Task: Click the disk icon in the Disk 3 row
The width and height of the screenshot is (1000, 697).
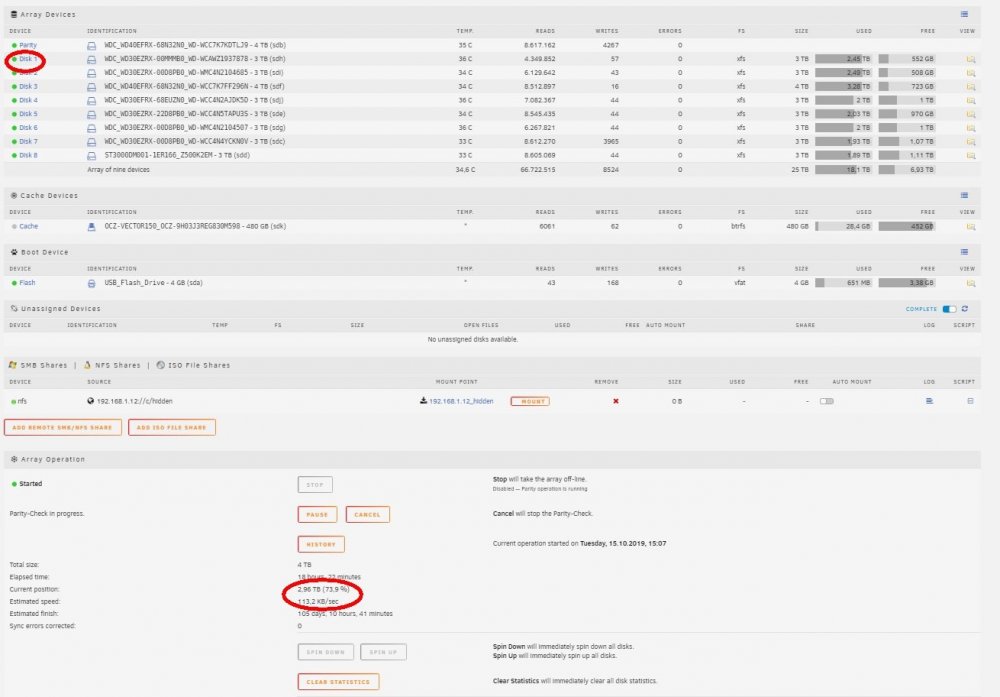Action: tap(91, 87)
